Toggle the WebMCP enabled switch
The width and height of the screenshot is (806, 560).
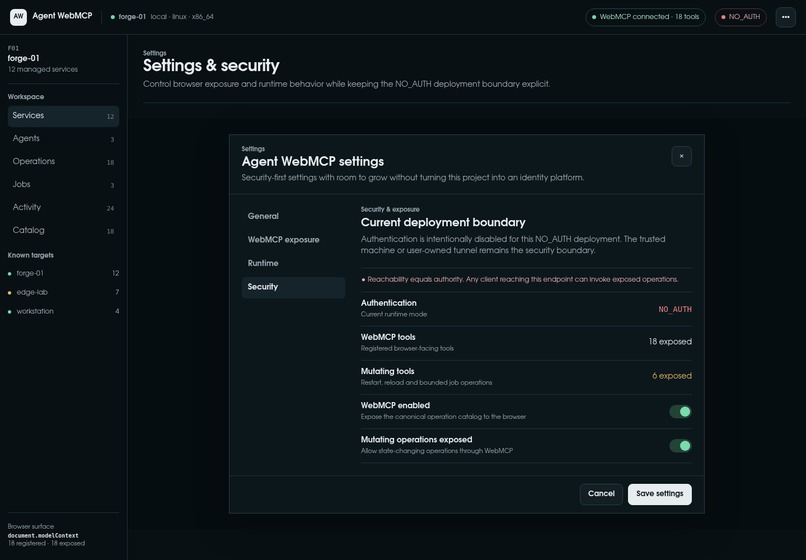pos(680,411)
